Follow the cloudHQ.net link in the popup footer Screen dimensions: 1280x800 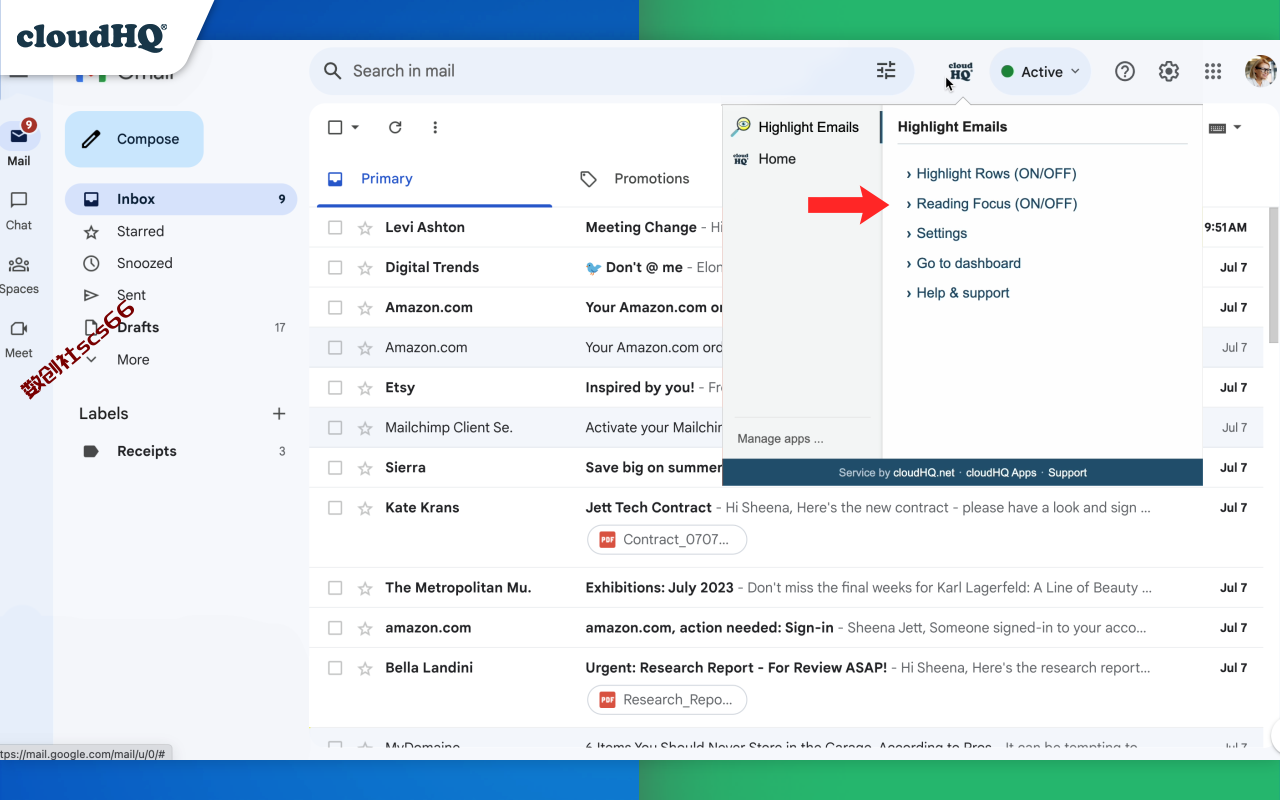coord(924,472)
